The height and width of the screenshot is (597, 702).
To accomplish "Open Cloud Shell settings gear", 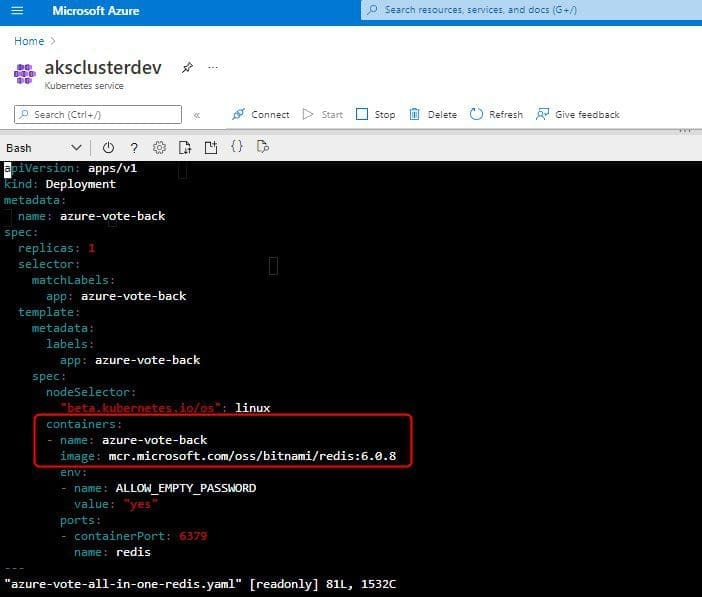I will click(x=159, y=147).
